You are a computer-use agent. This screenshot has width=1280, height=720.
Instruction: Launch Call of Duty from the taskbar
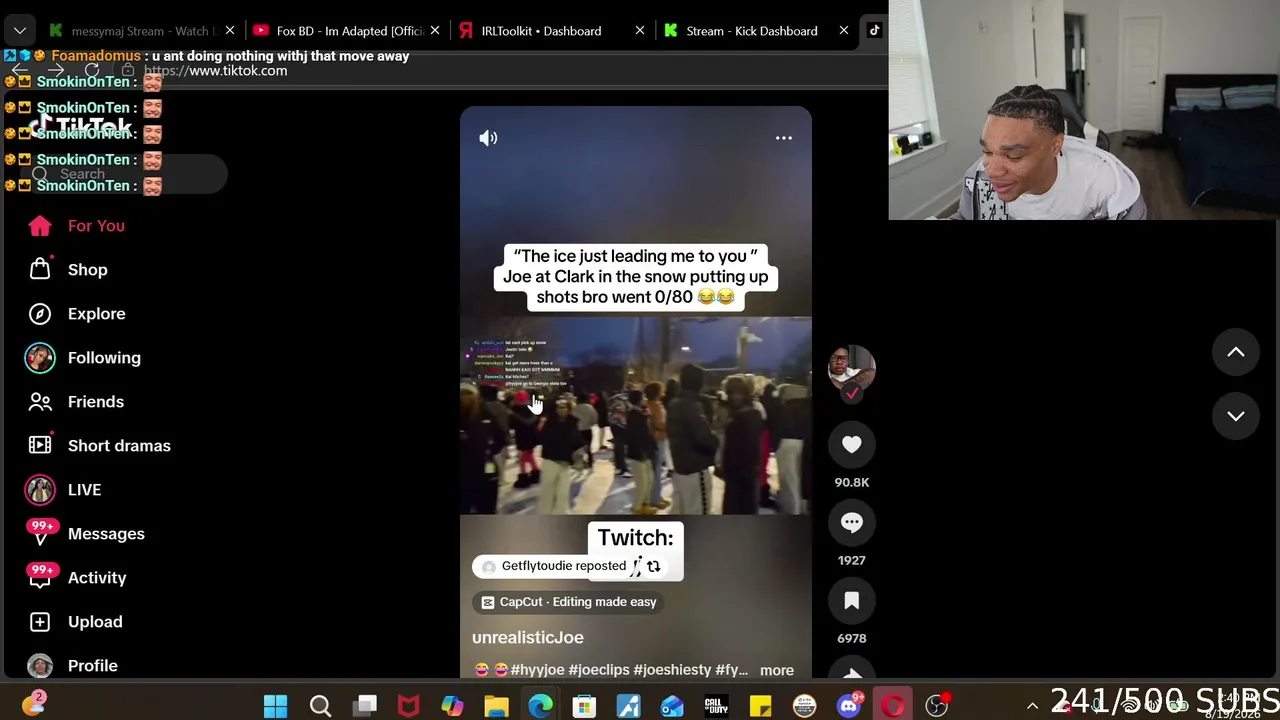(x=716, y=706)
